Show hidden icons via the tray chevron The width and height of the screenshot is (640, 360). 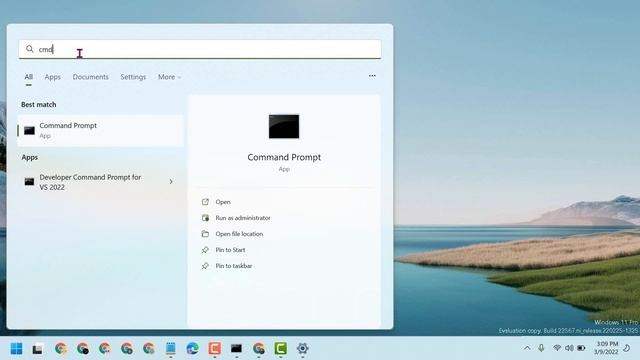tap(527, 348)
